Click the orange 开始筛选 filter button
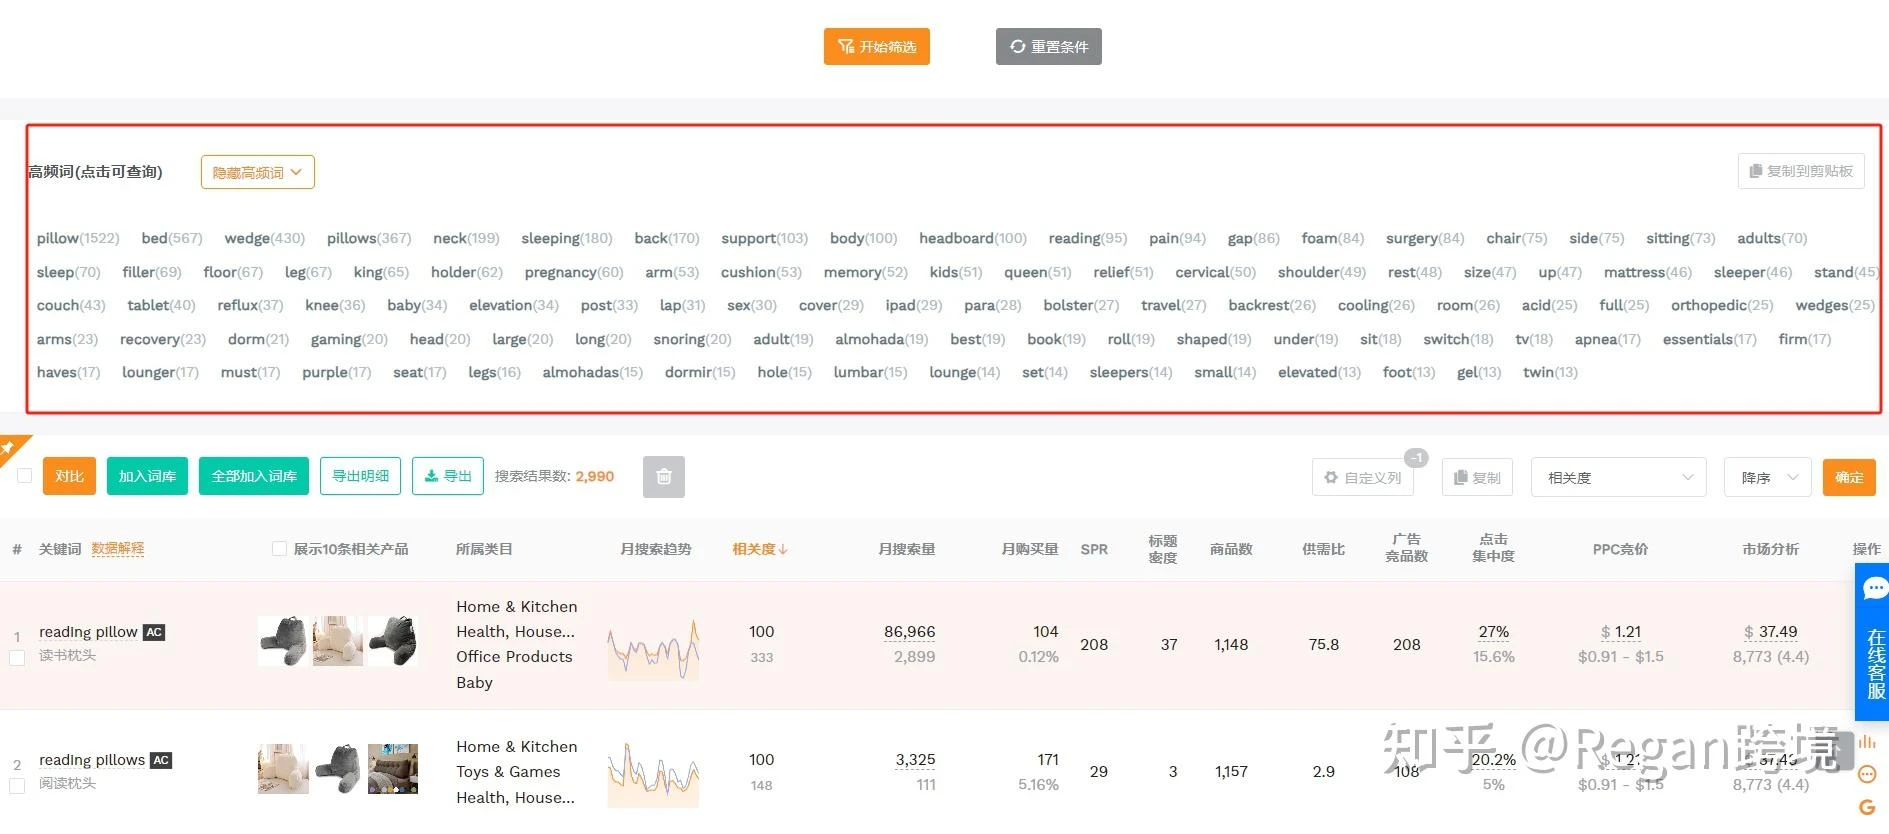1889x834 pixels. point(876,46)
